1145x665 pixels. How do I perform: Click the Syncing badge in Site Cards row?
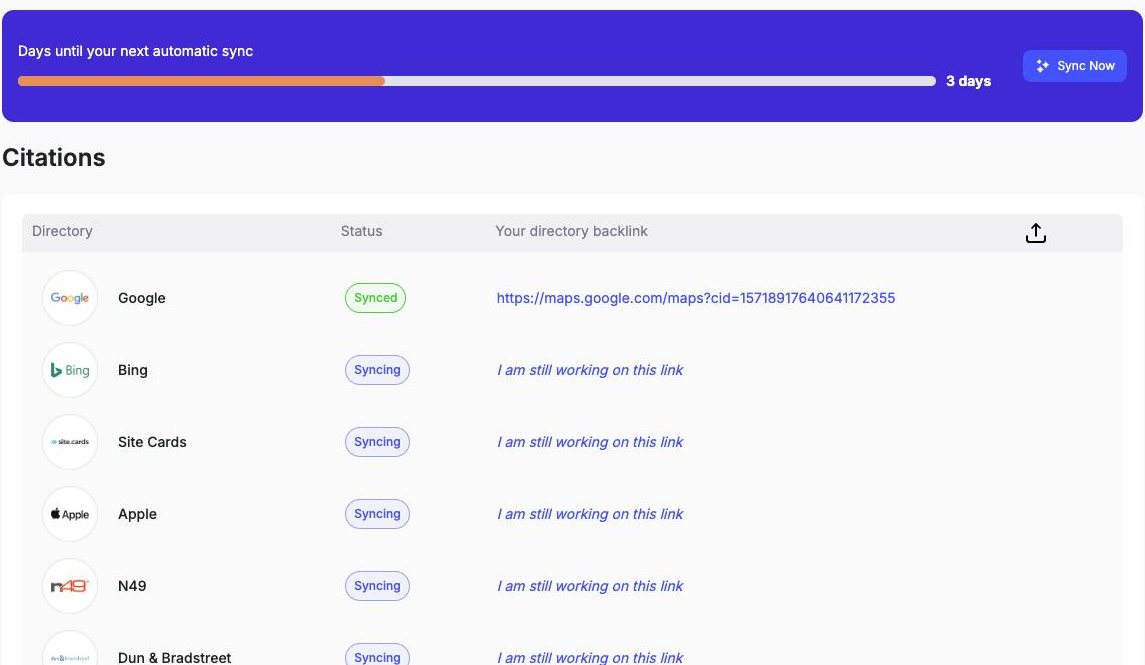coord(378,442)
